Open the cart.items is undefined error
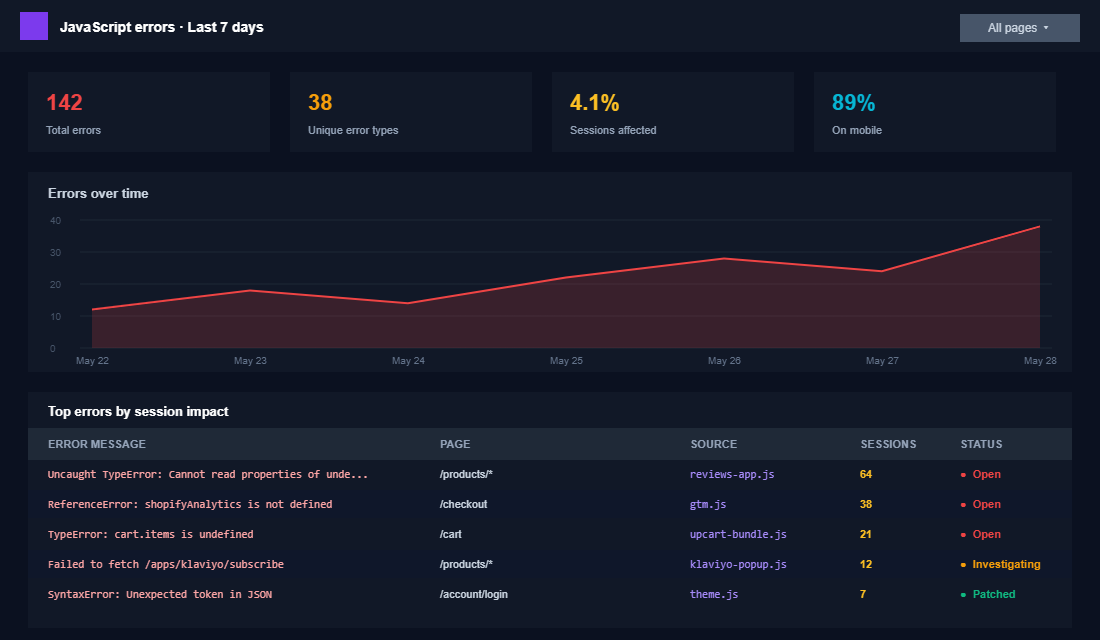Viewport: 1100px width, 640px height. click(x=150, y=535)
